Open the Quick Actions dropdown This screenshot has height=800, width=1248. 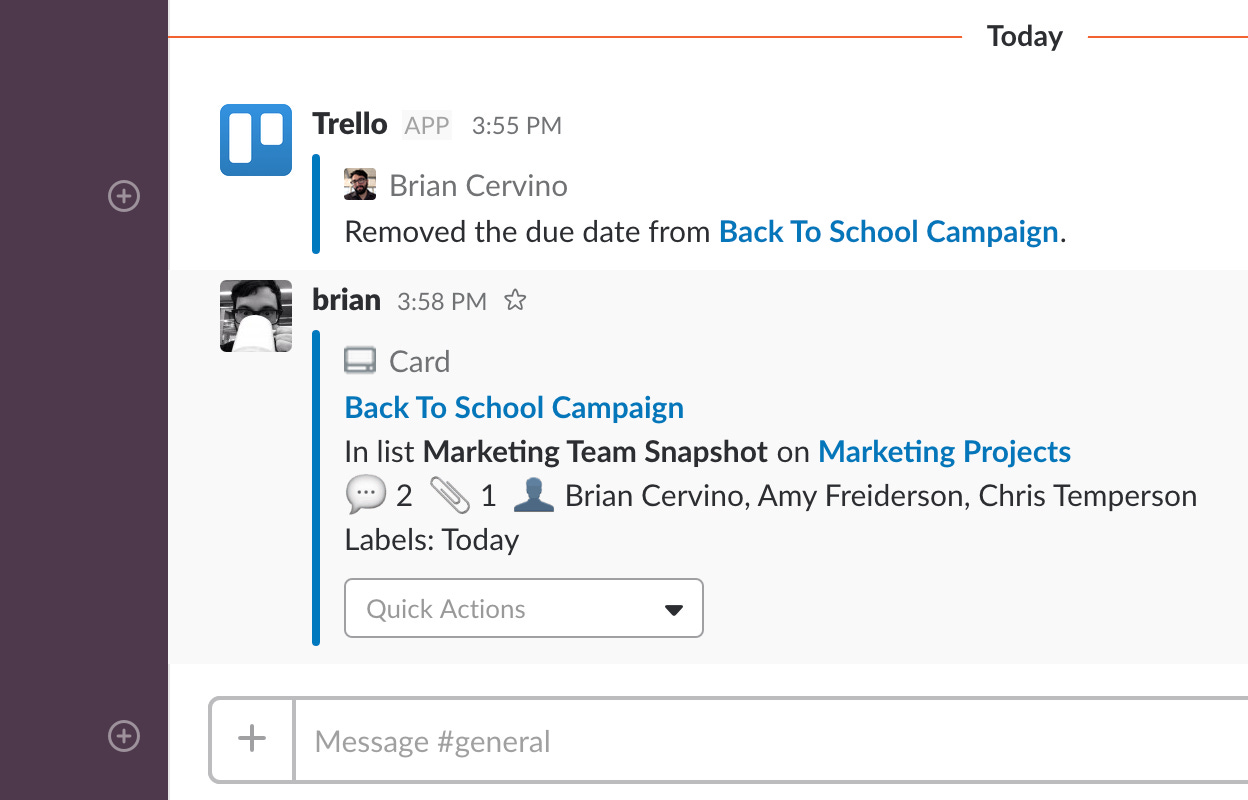524,608
